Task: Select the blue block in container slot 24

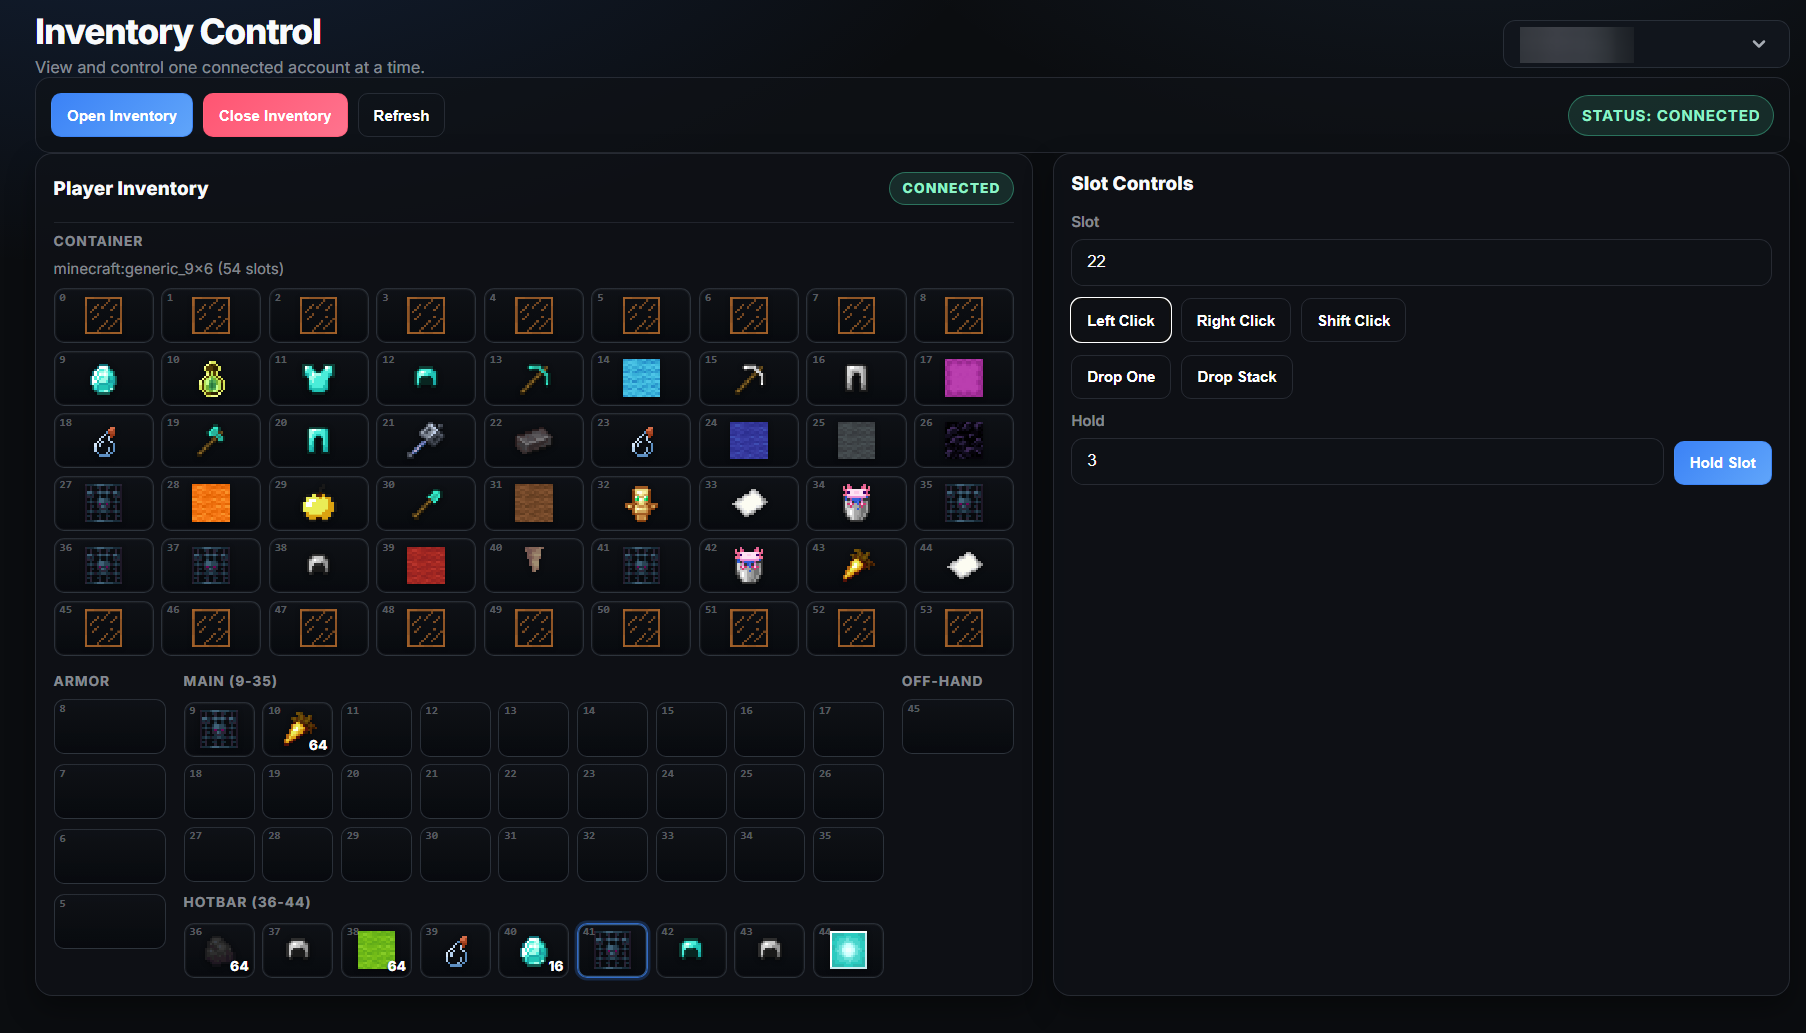Action: point(749,441)
